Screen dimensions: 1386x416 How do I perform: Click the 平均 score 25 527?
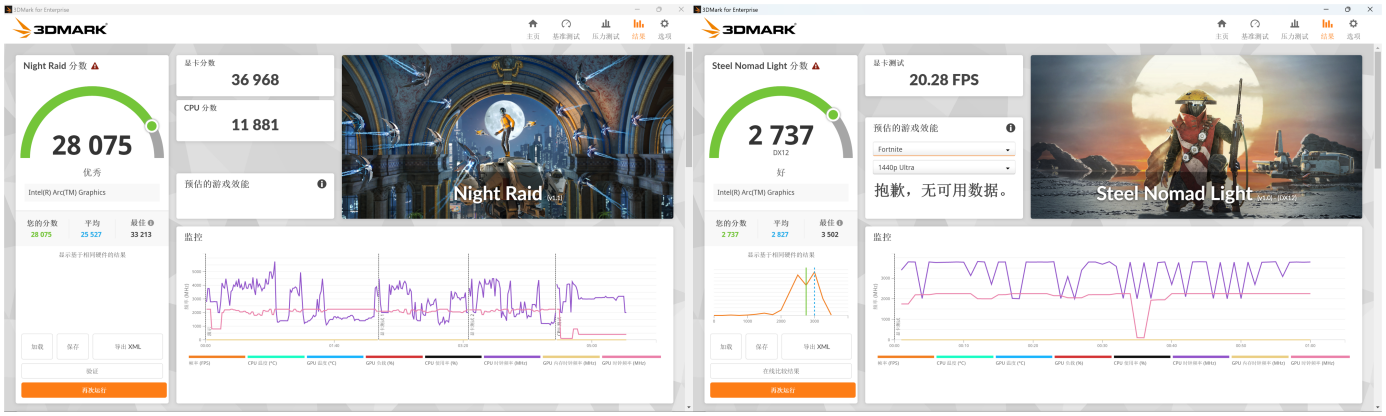pos(92,234)
